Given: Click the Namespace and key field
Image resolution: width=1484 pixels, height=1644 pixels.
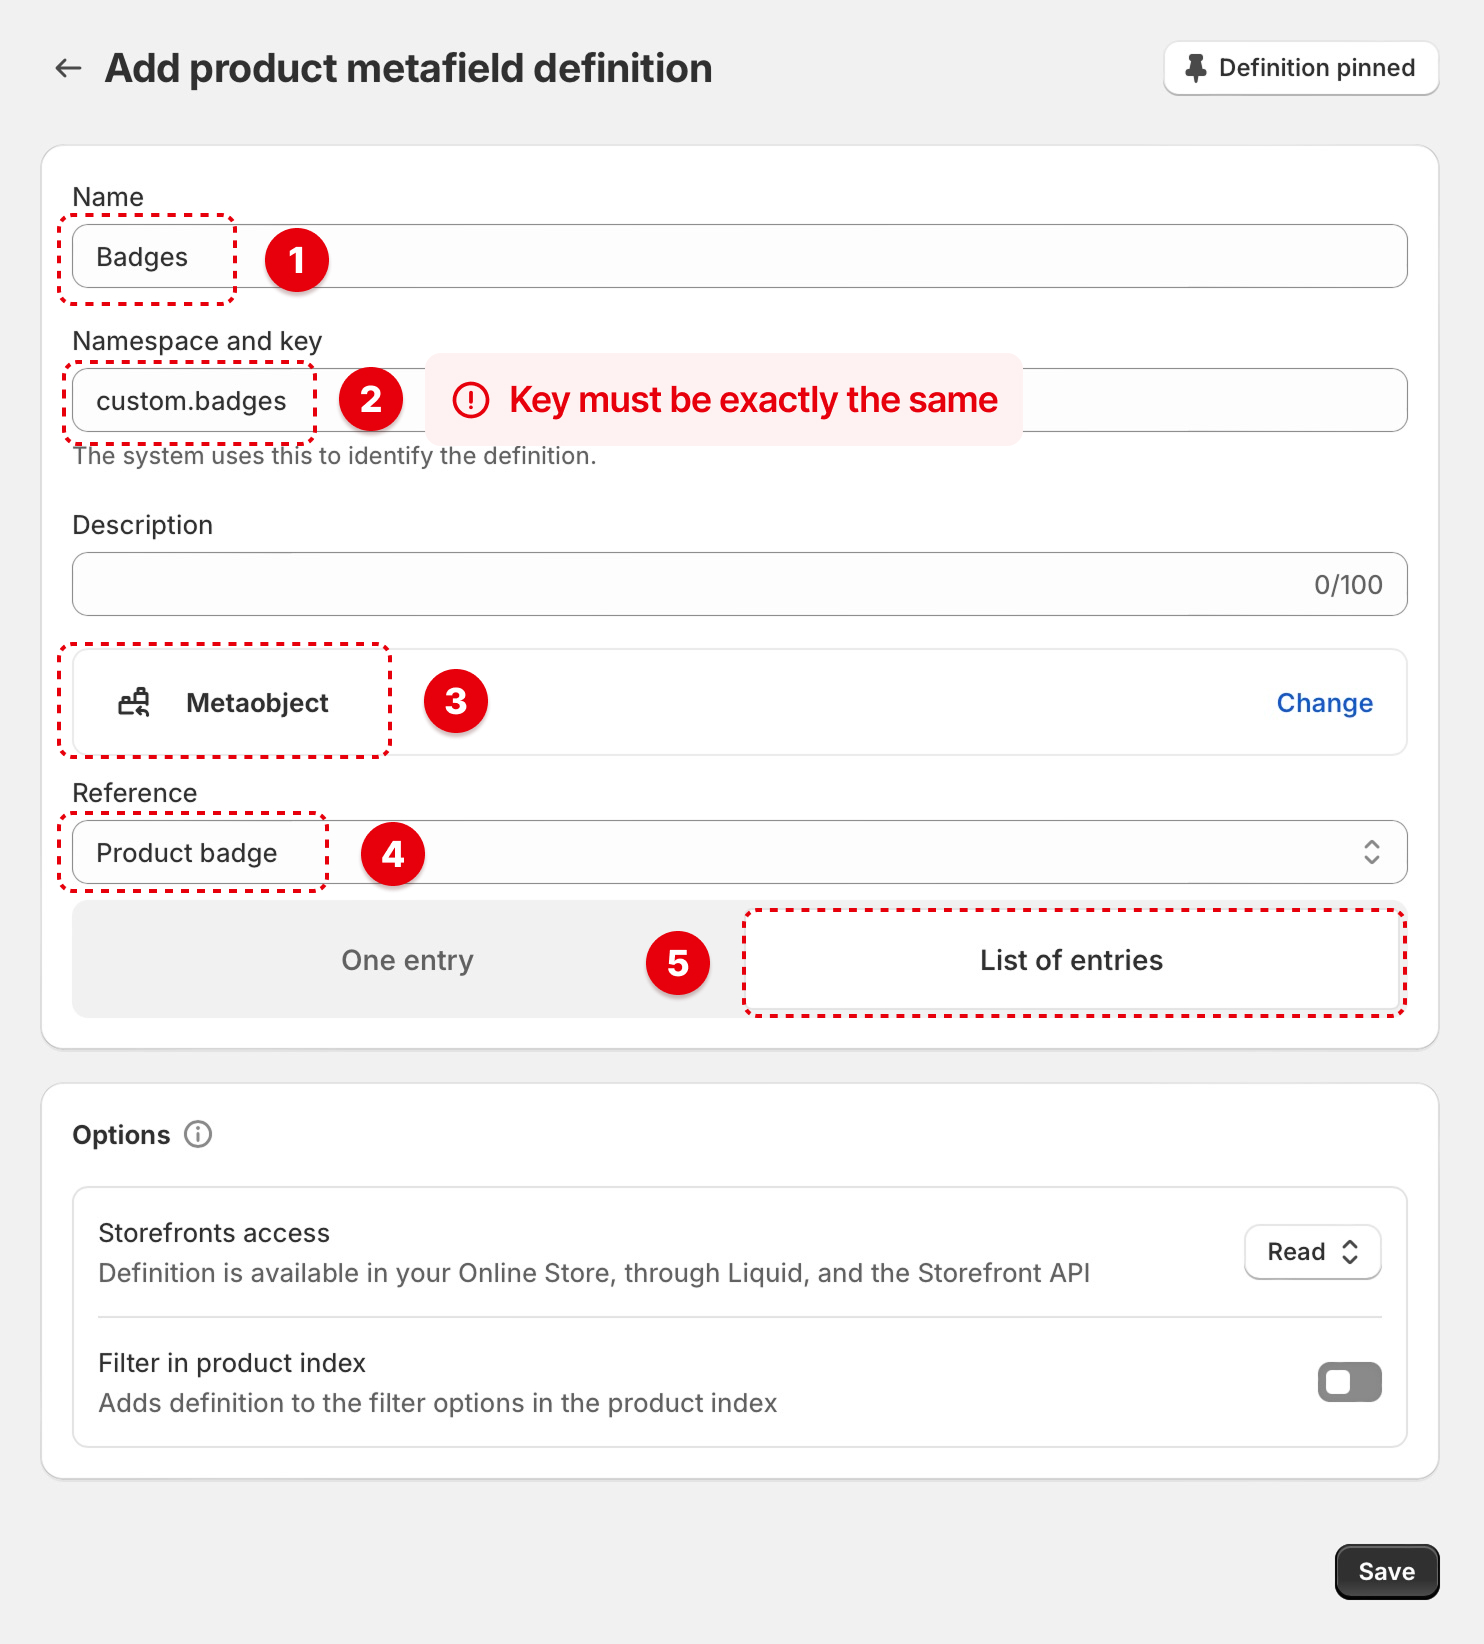Looking at the screenshot, I should coord(1200,400).
